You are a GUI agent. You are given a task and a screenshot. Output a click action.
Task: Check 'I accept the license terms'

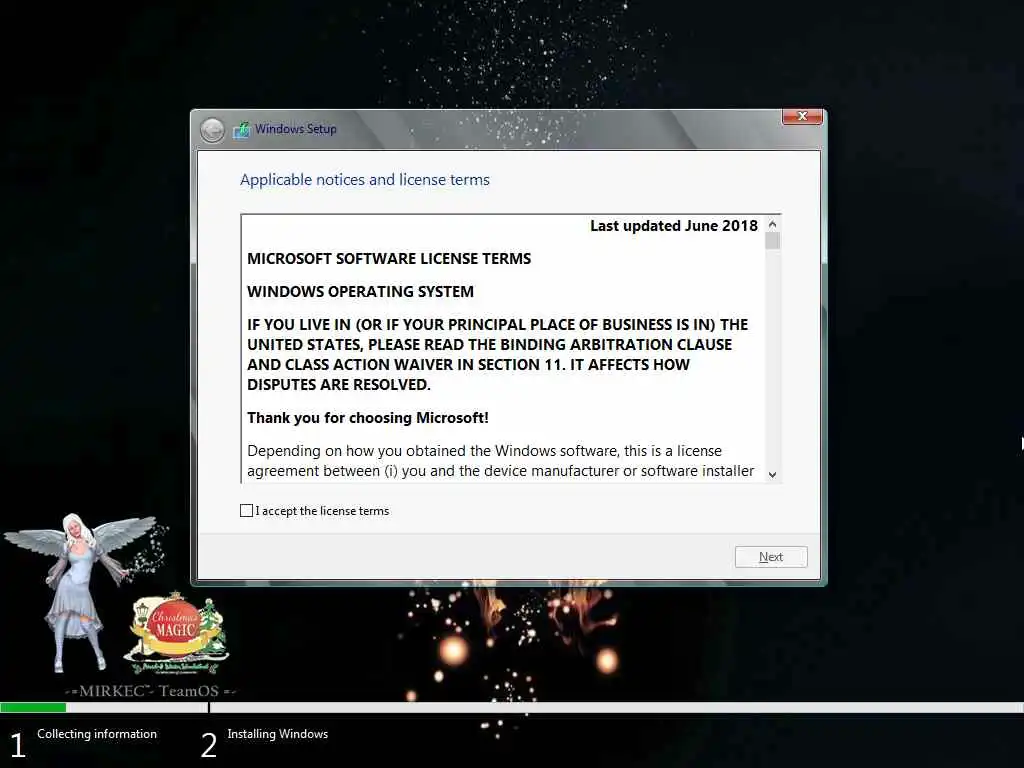pos(246,511)
